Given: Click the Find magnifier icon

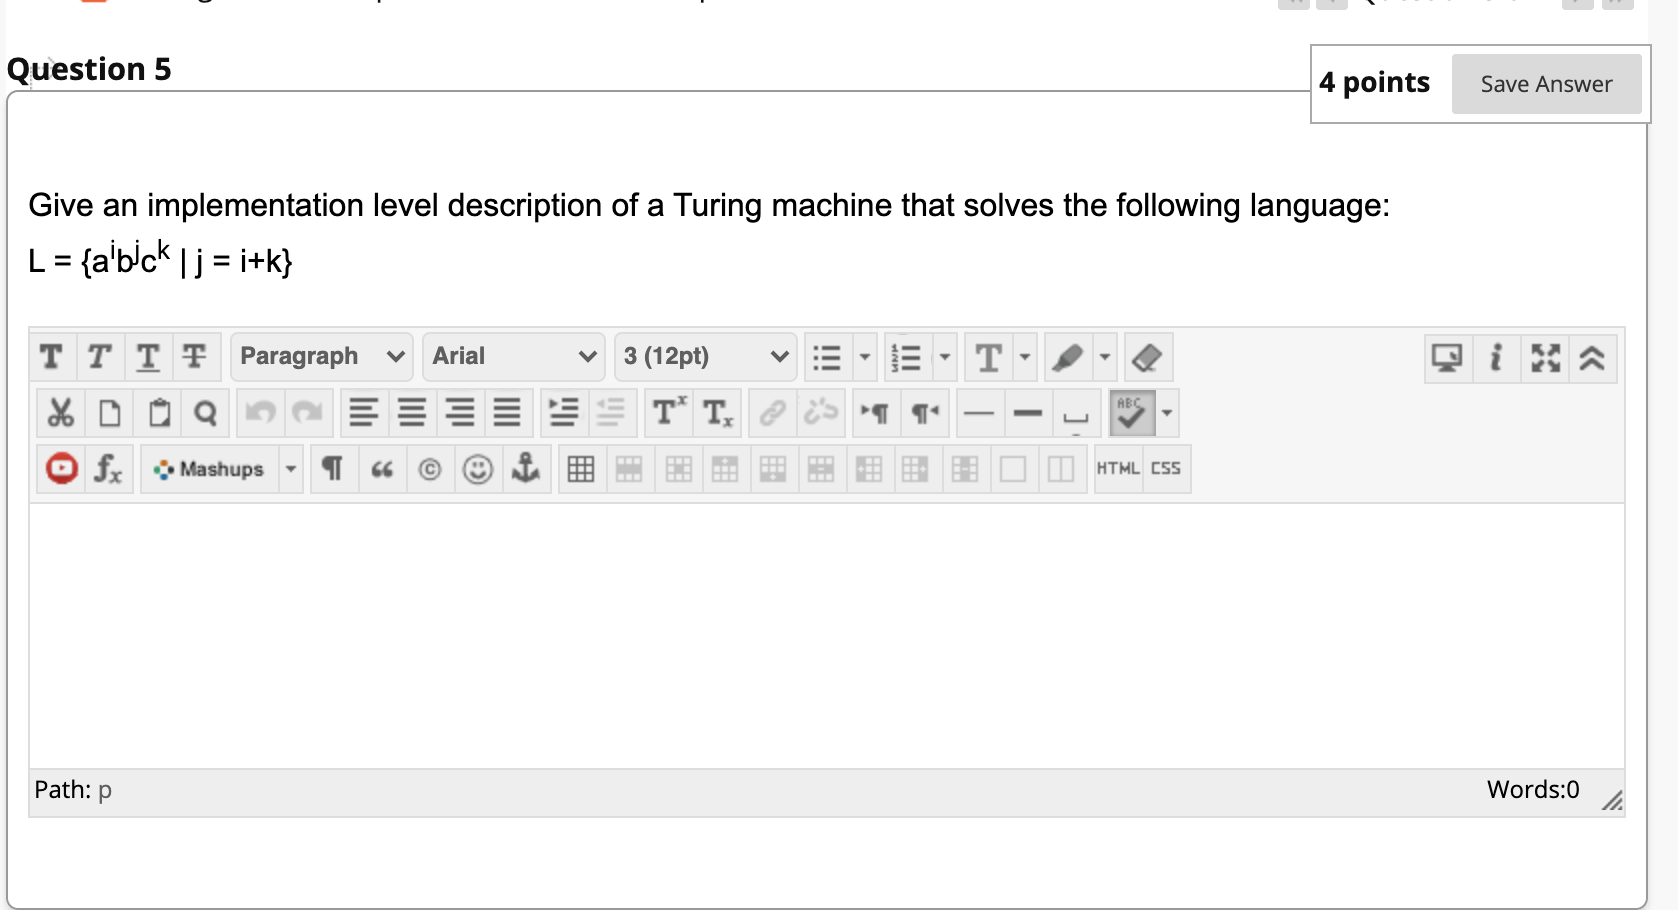Looking at the screenshot, I should click(205, 412).
